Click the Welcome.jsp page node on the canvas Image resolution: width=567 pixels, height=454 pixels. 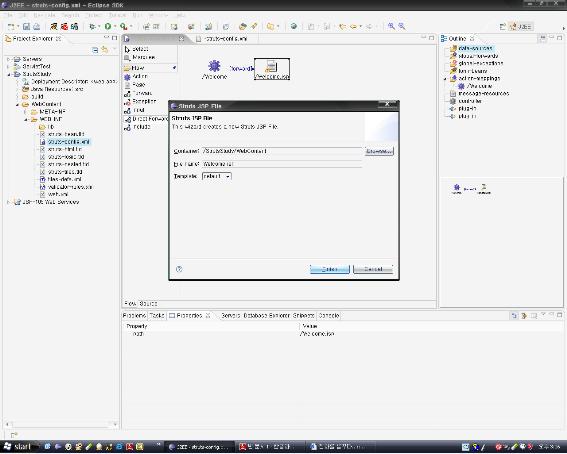pyautogui.click(x=272, y=69)
